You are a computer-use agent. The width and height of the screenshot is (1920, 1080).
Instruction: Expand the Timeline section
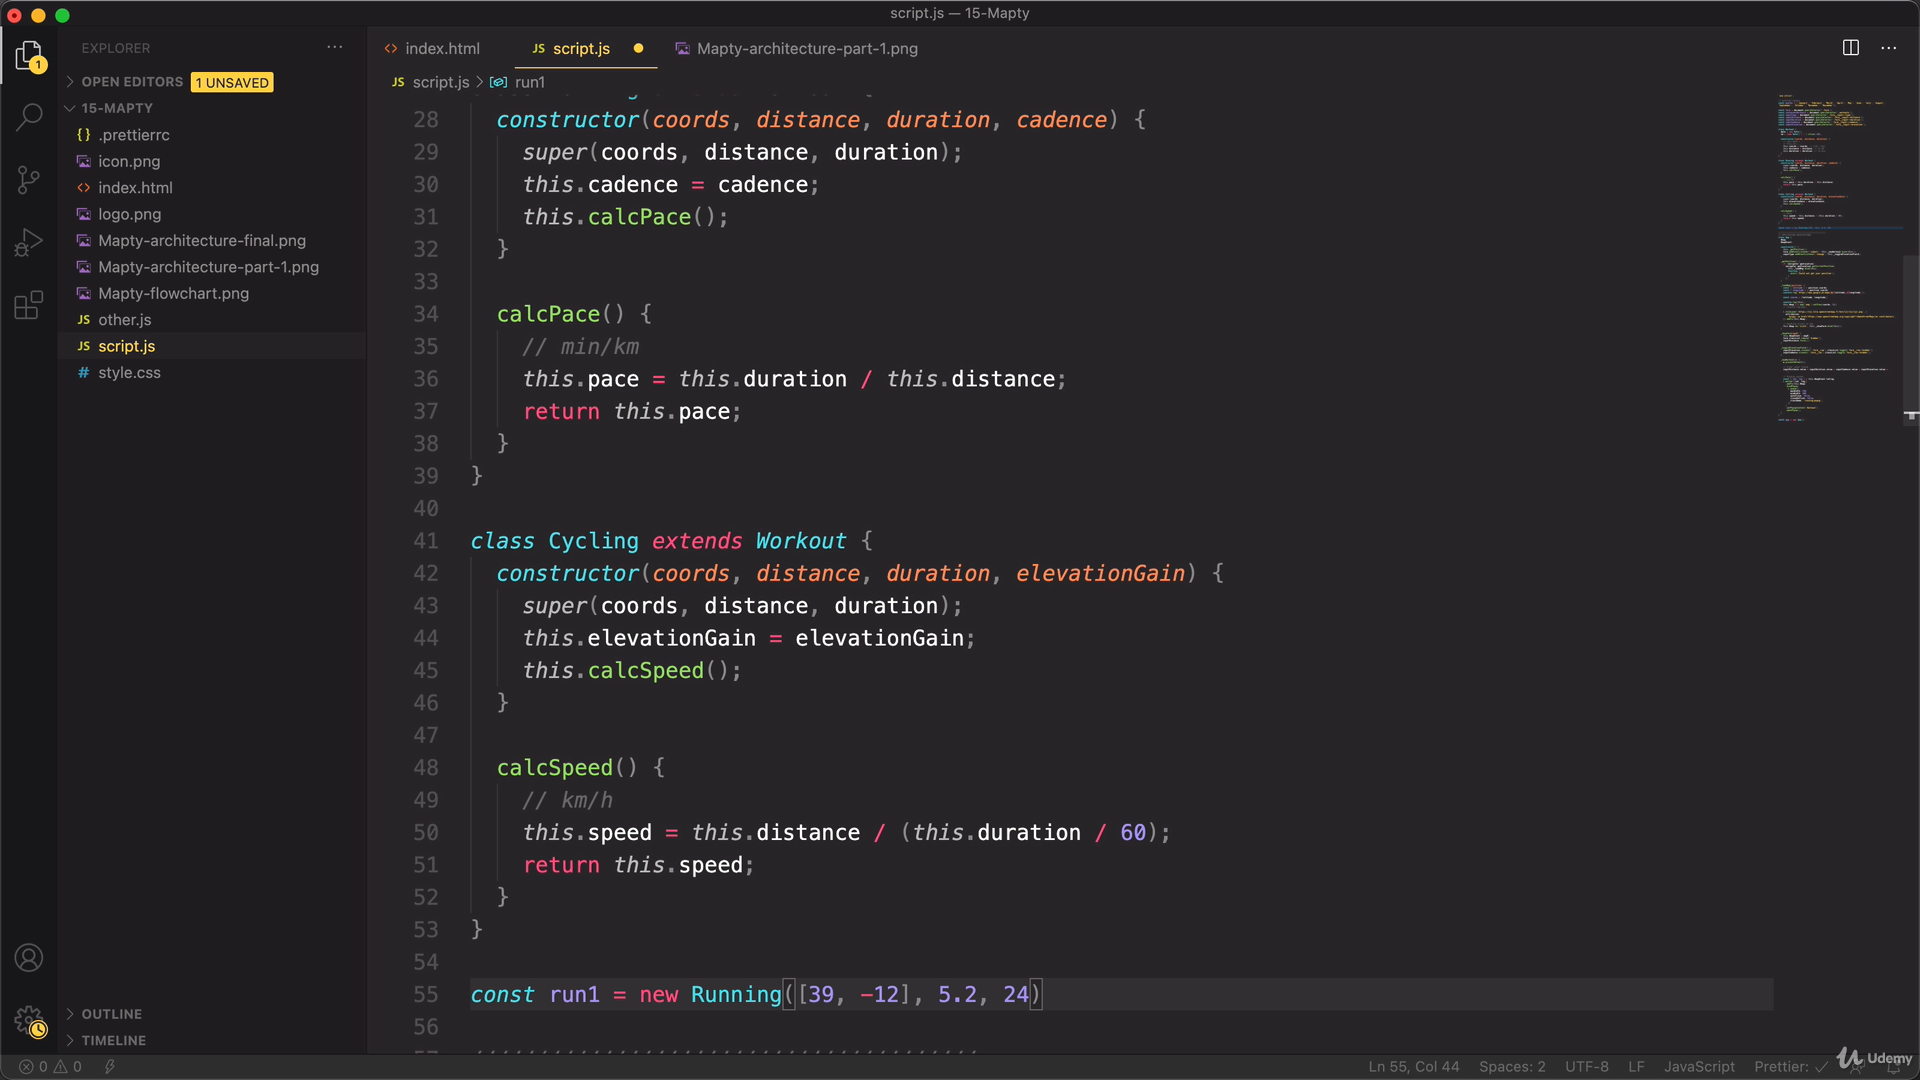coord(113,1040)
